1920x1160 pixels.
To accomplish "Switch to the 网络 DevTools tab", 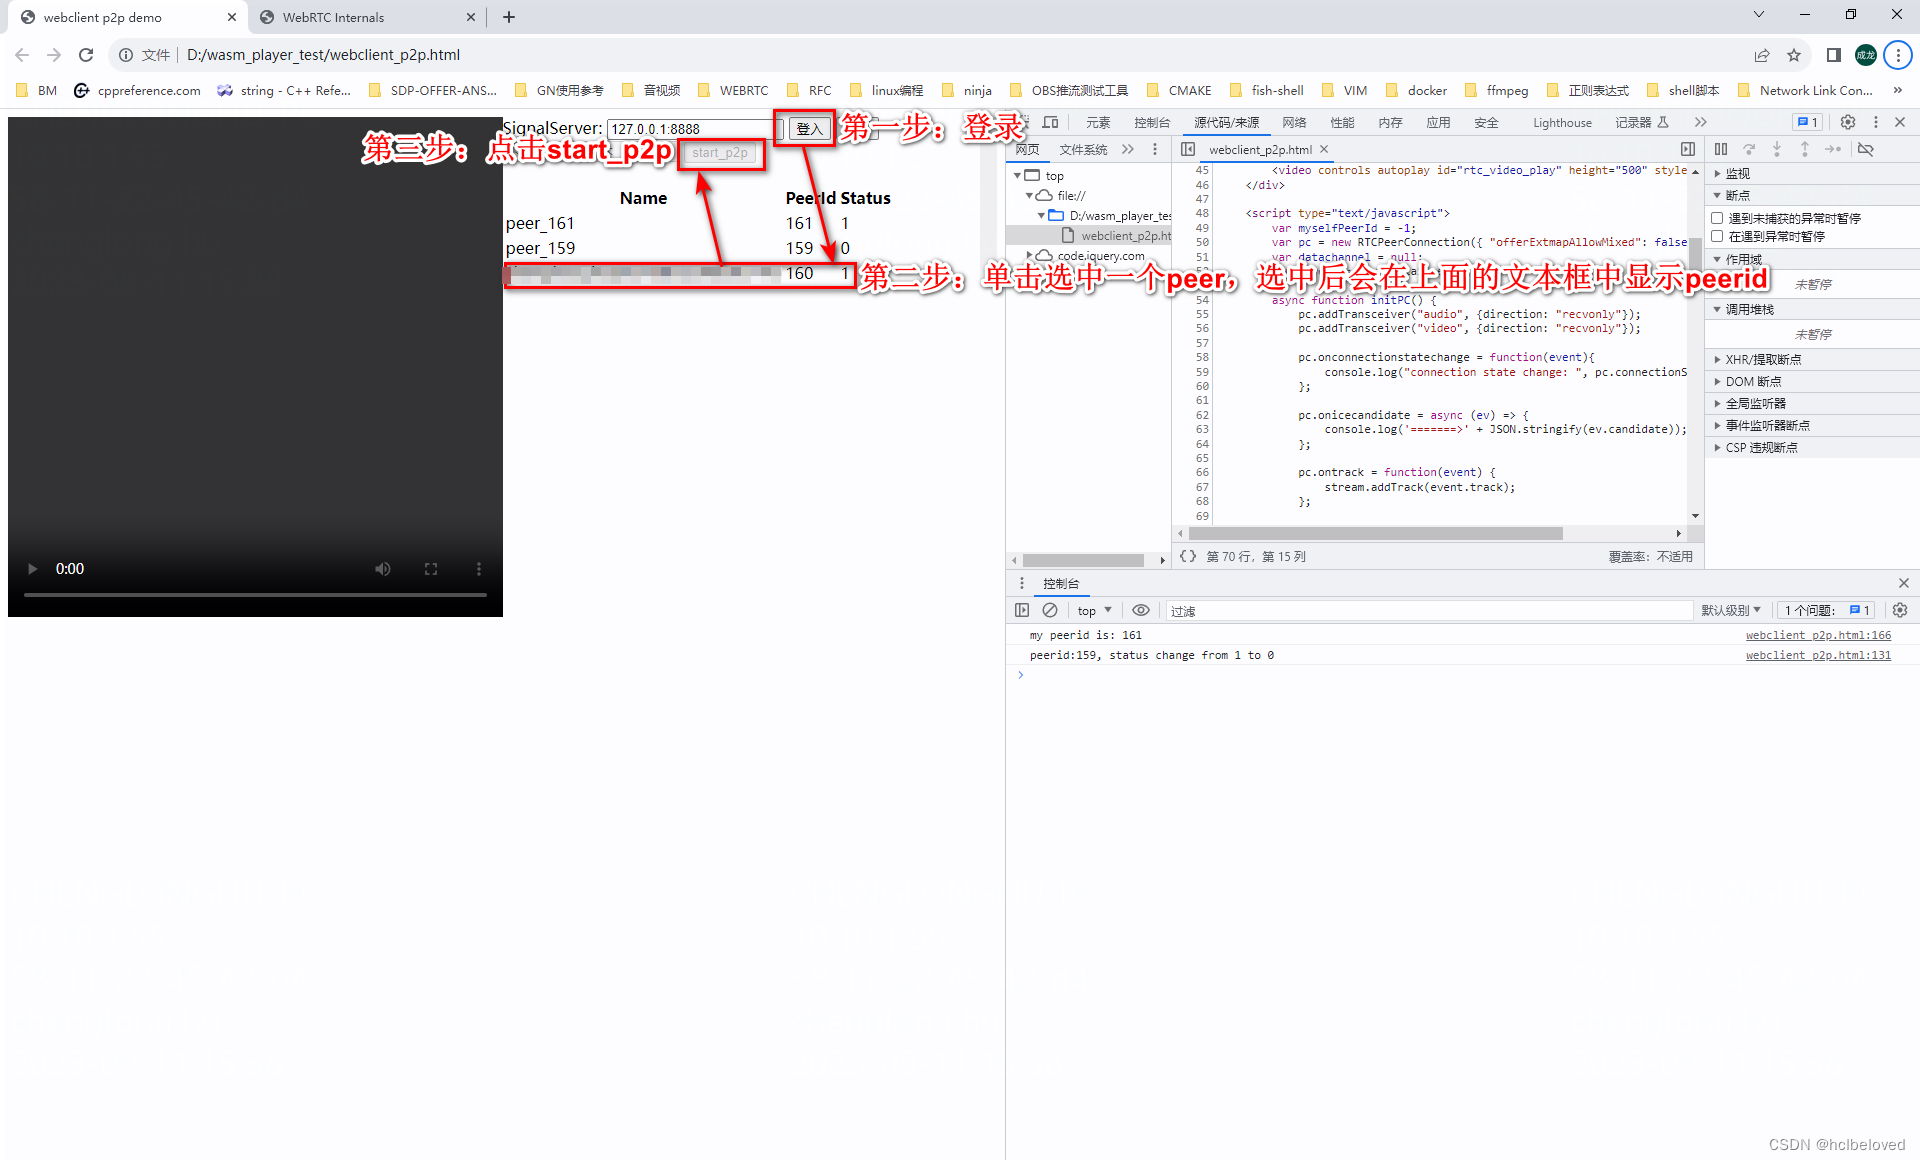I will pos(1293,122).
